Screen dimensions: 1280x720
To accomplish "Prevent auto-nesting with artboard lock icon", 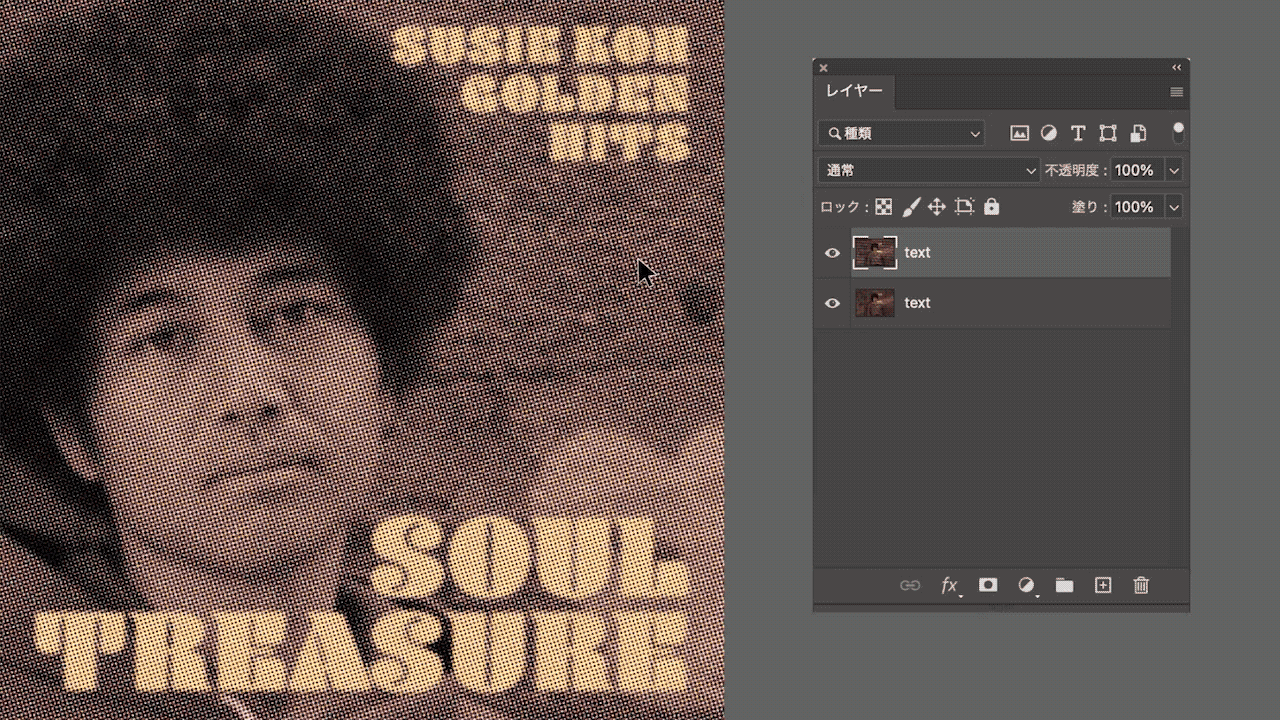I will click(964, 207).
